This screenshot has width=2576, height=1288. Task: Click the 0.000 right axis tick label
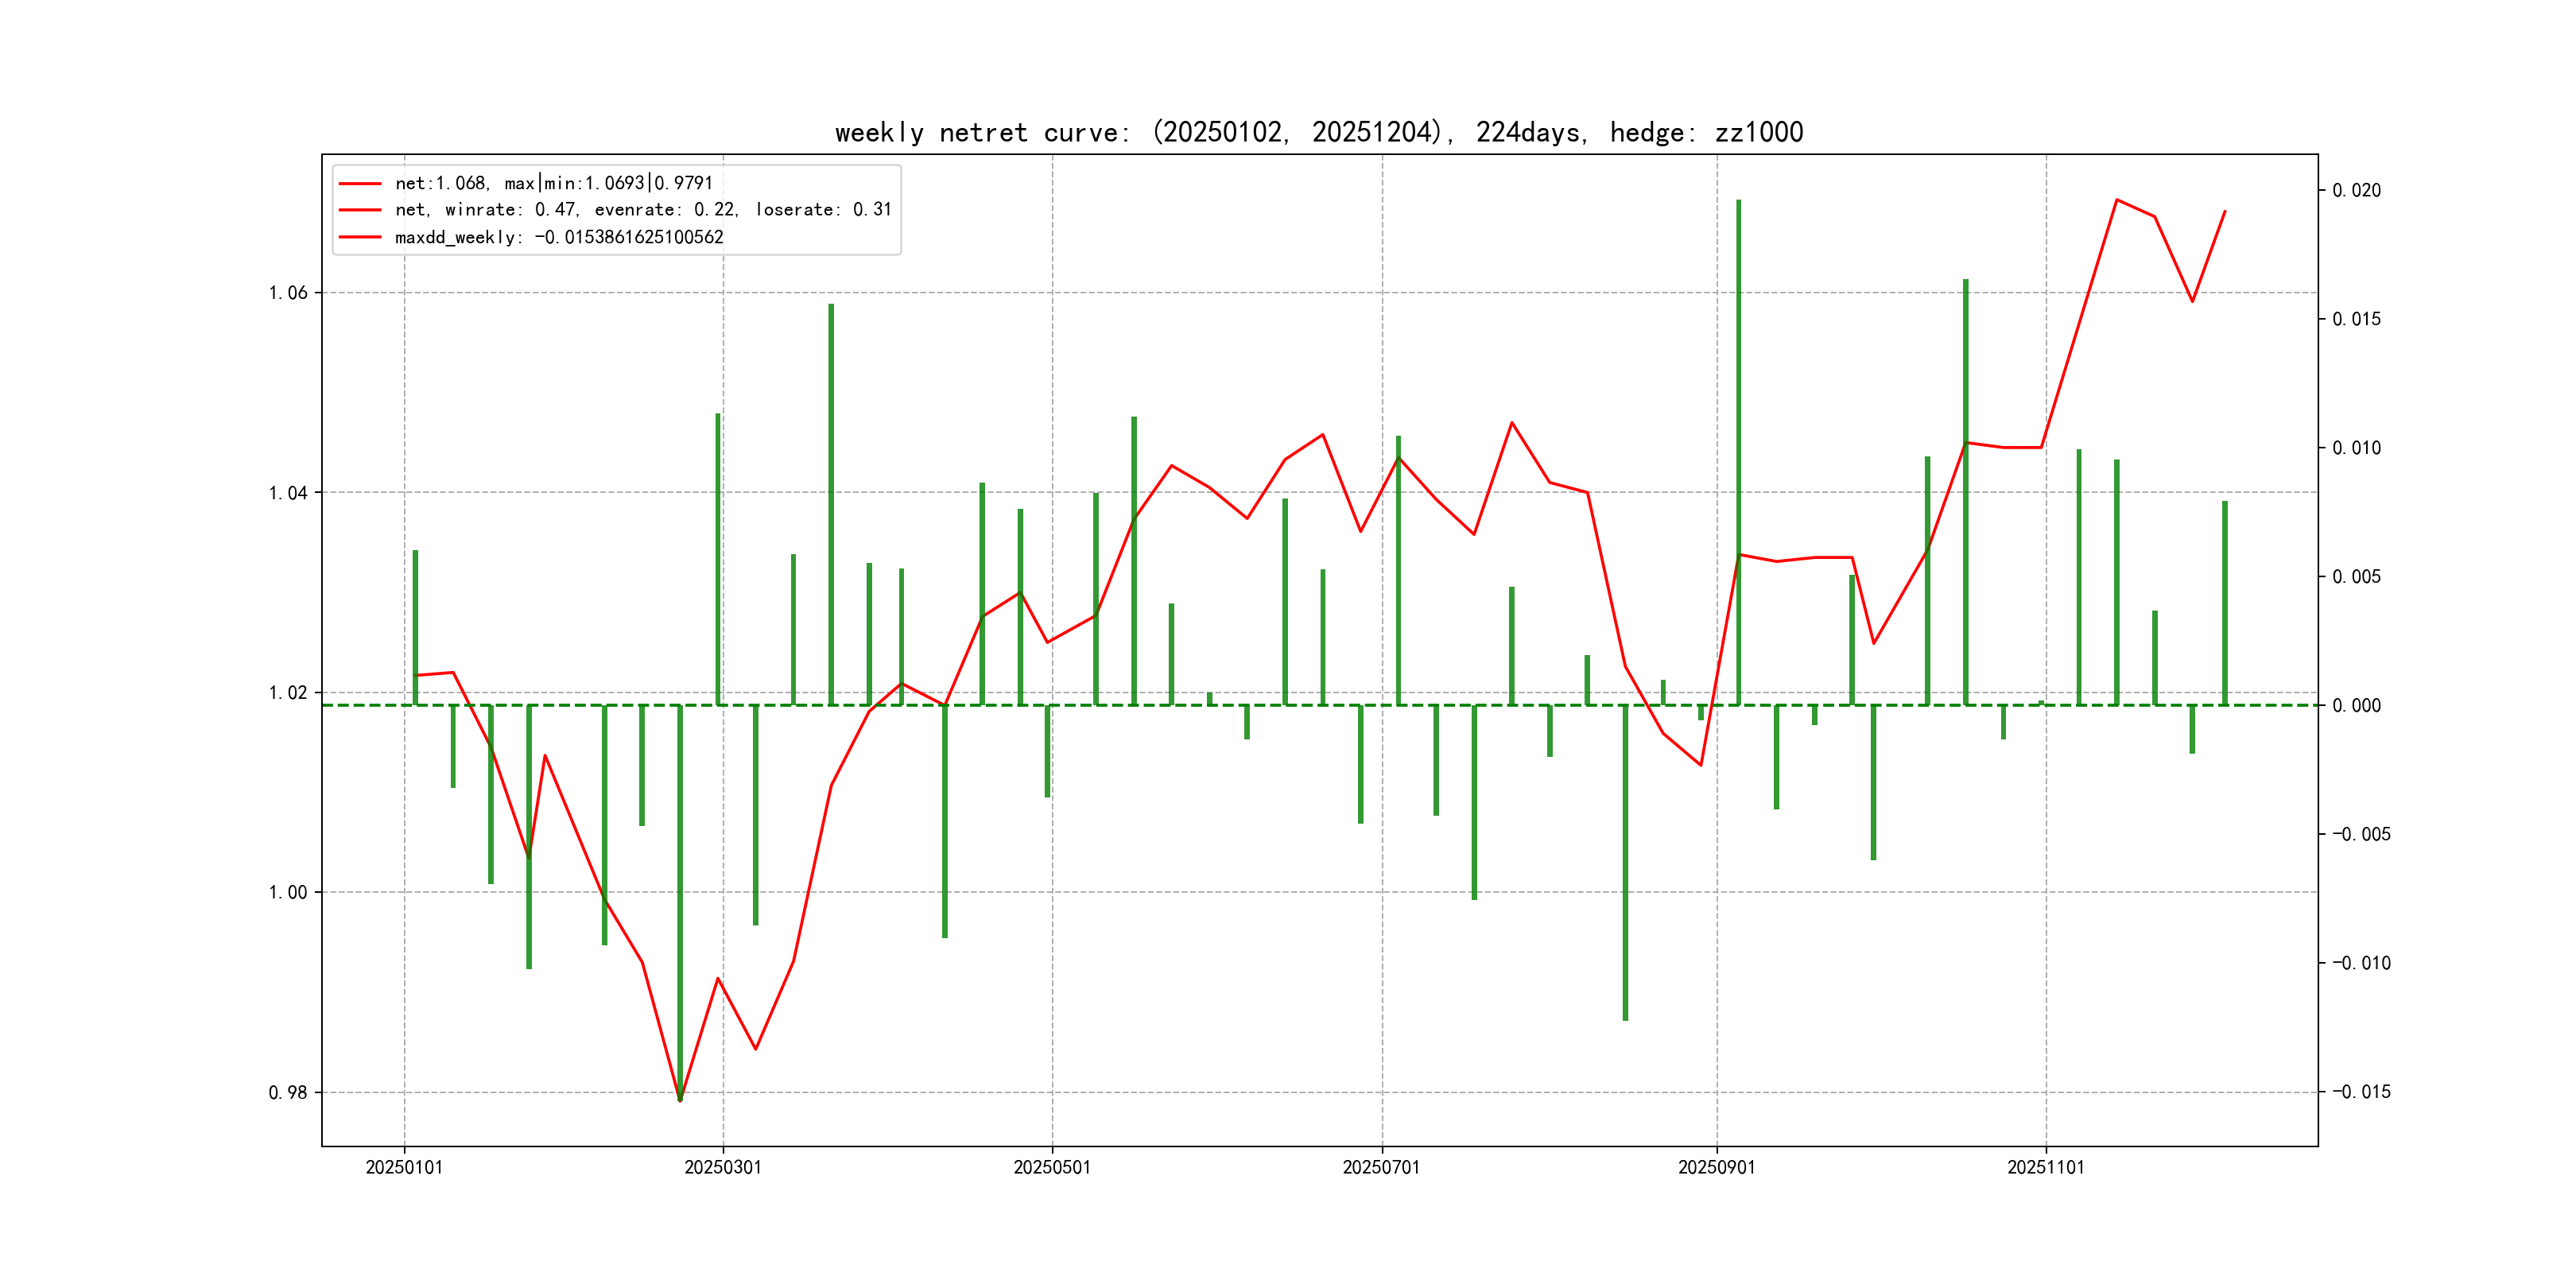point(2356,705)
